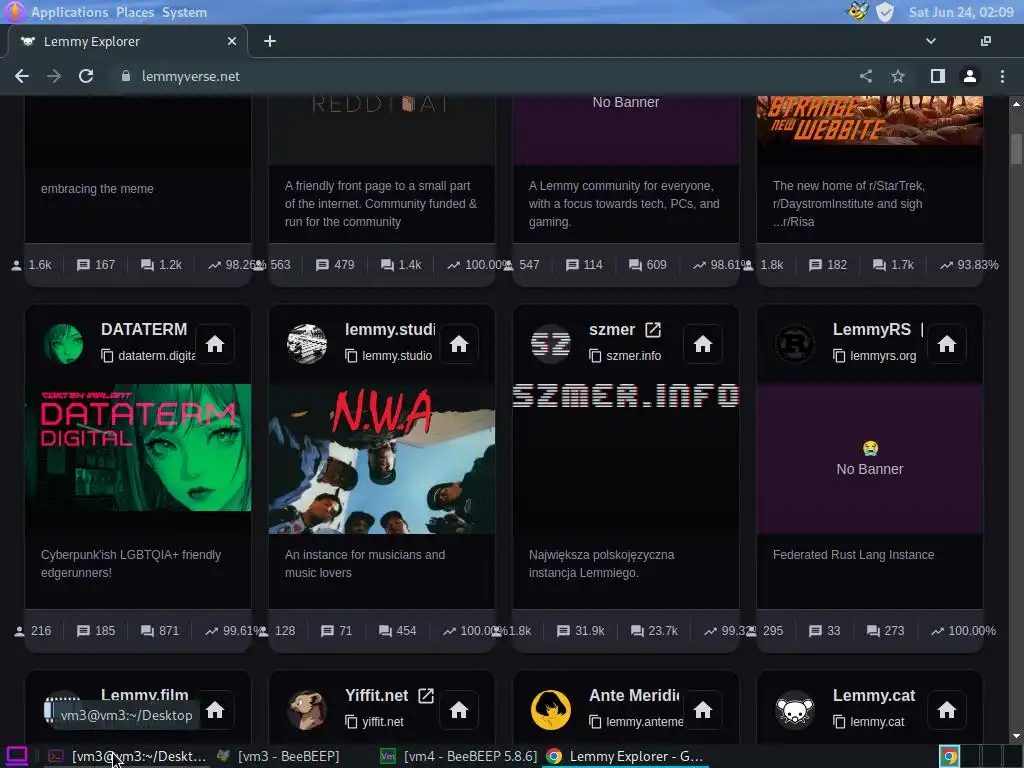This screenshot has width=1024, height=768.
Task: Click the 31.9k posts count on szmer
Action: (581, 631)
